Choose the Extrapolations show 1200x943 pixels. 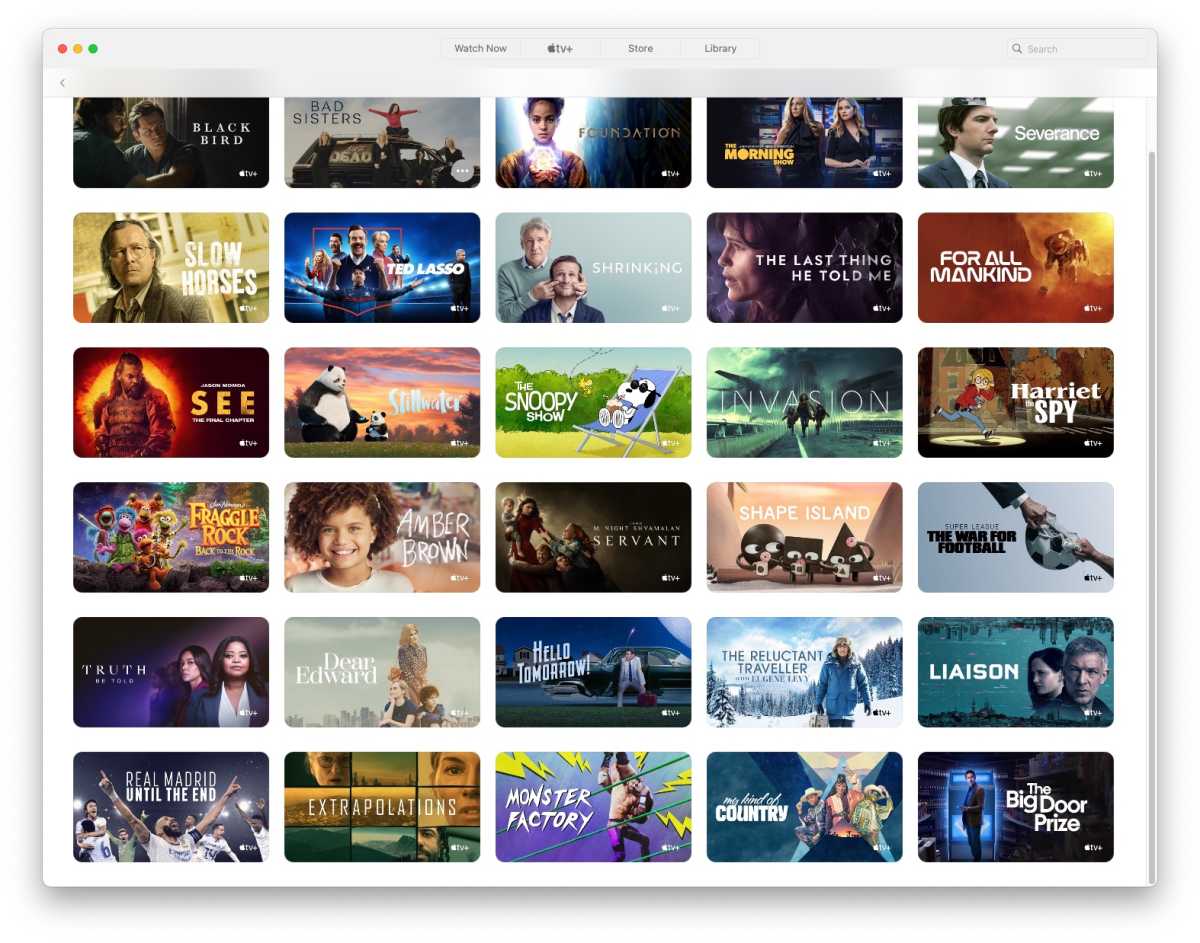click(x=382, y=807)
